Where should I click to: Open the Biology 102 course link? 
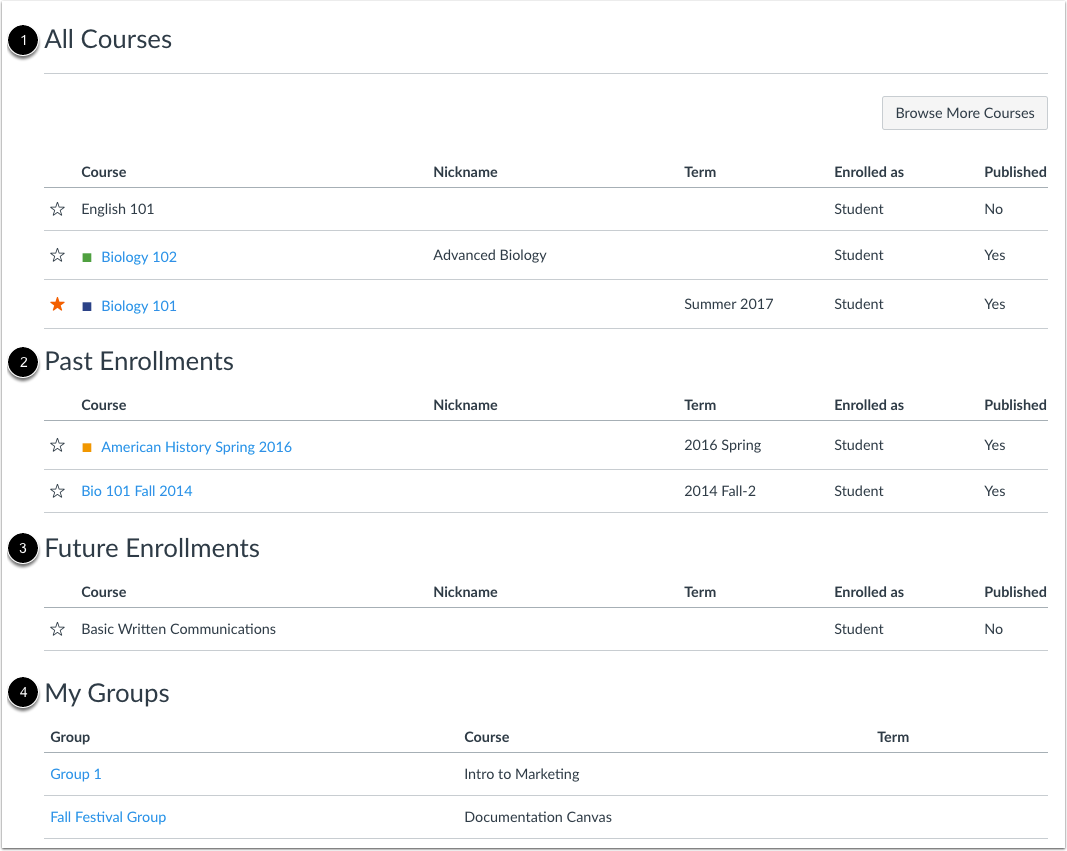pyautogui.click(x=139, y=257)
